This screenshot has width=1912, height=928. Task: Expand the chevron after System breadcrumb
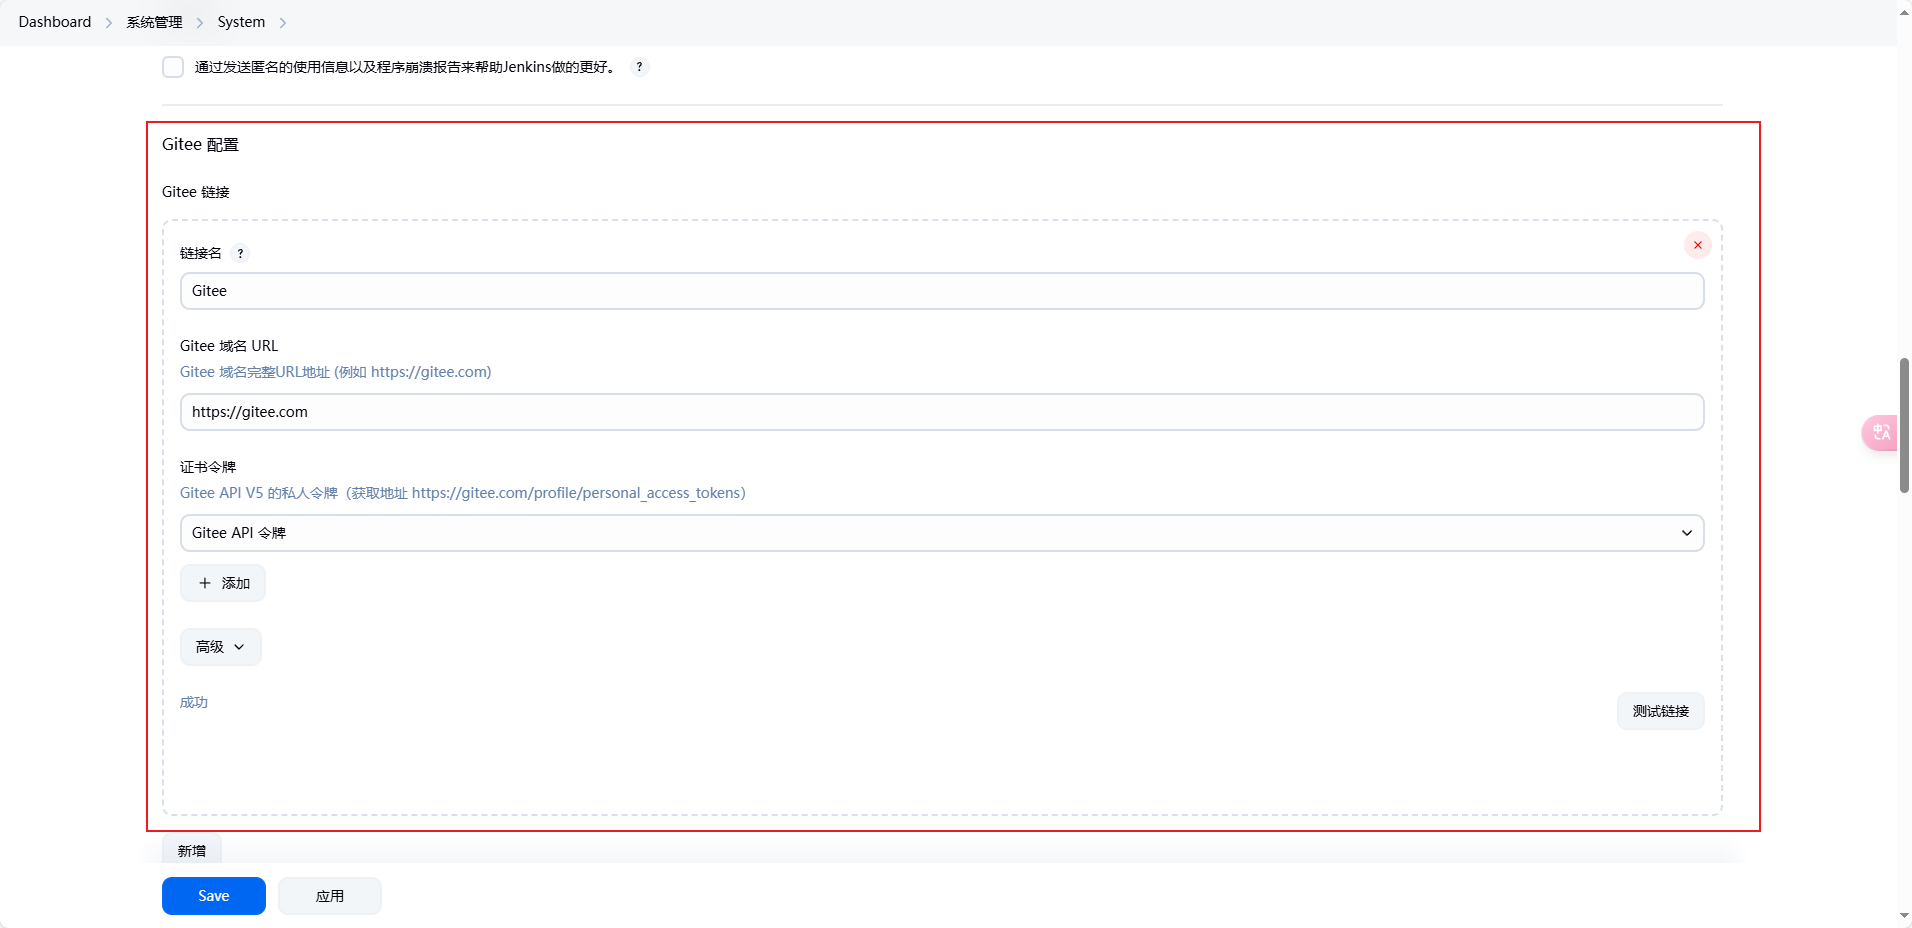coord(283,23)
